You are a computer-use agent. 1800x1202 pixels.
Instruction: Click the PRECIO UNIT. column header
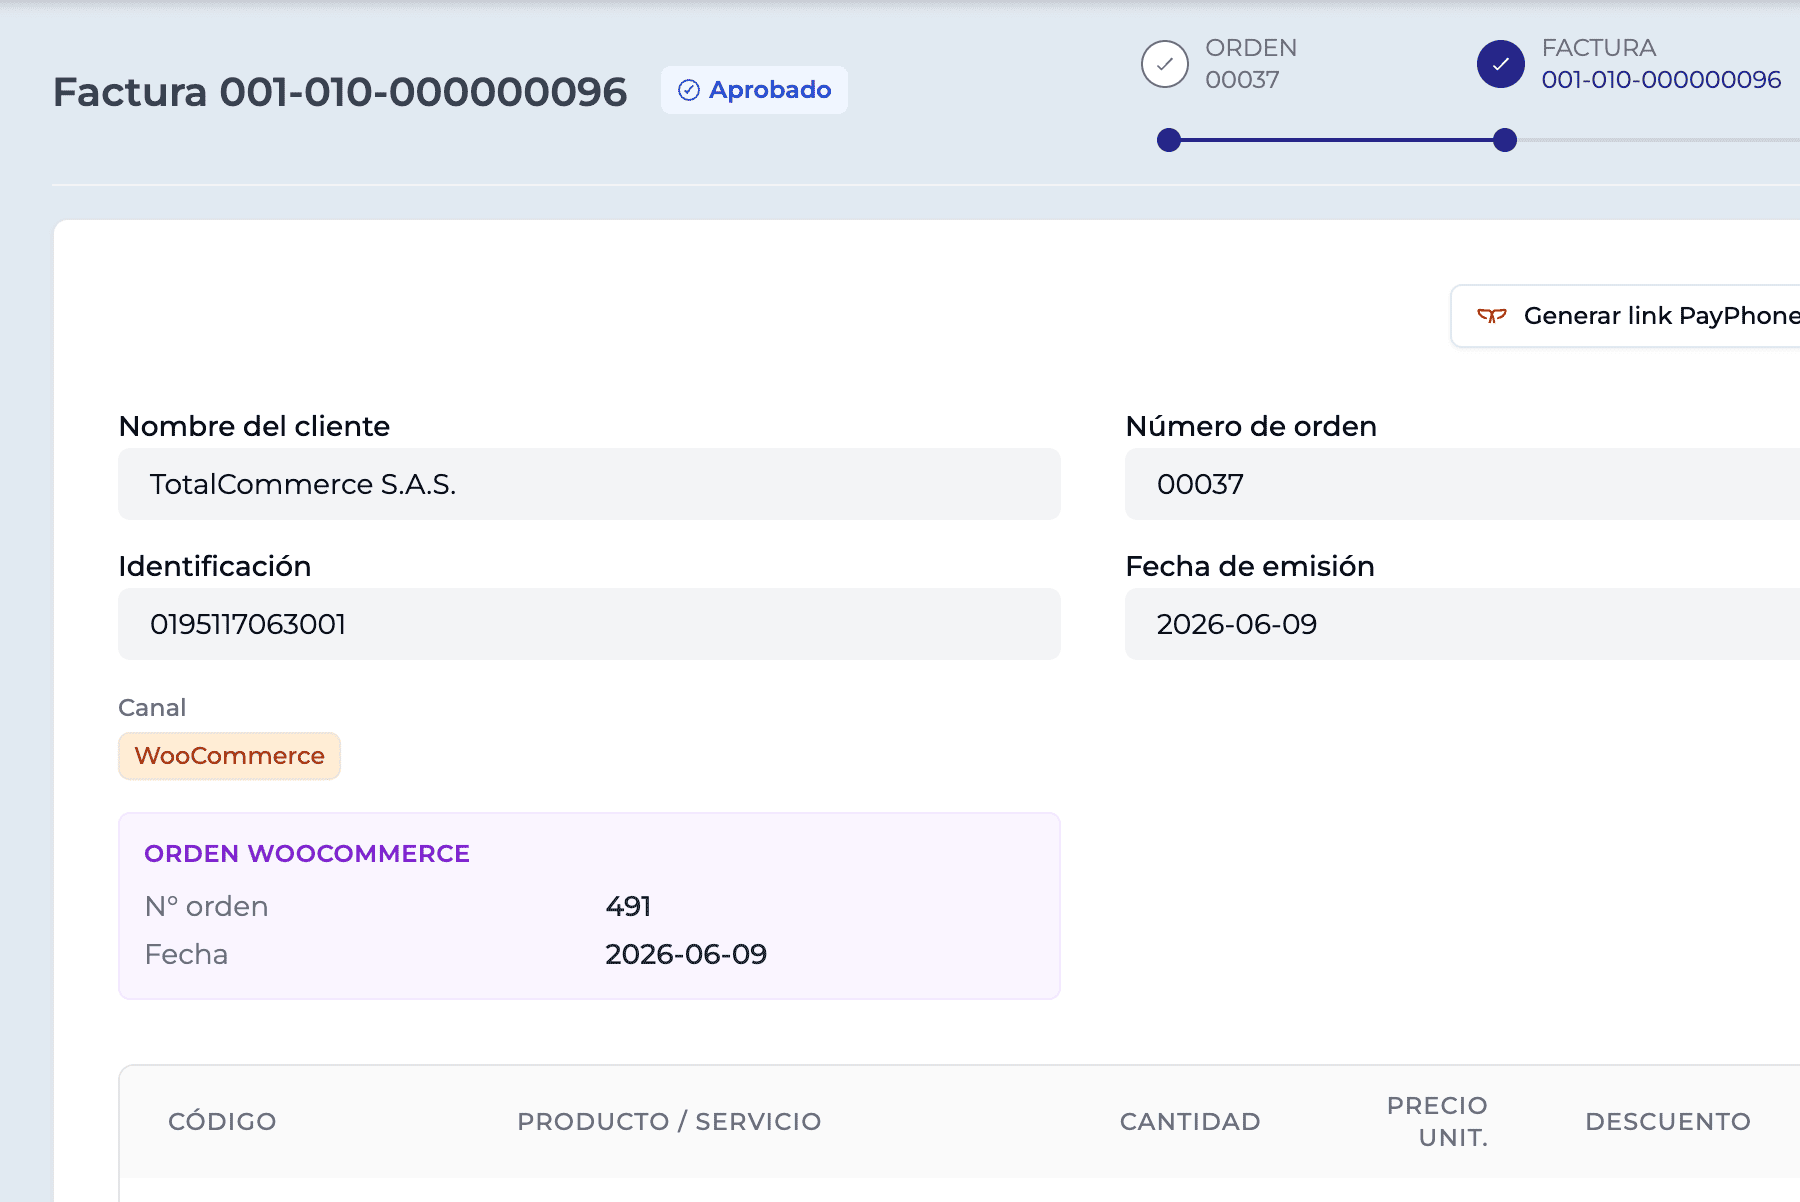click(x=1437, y=1122)
